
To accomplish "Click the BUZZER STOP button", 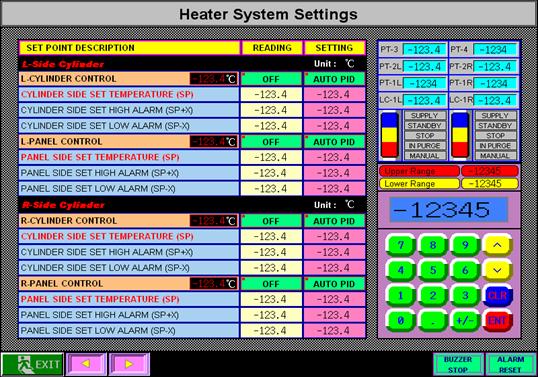I will click(x=458, y=364).
